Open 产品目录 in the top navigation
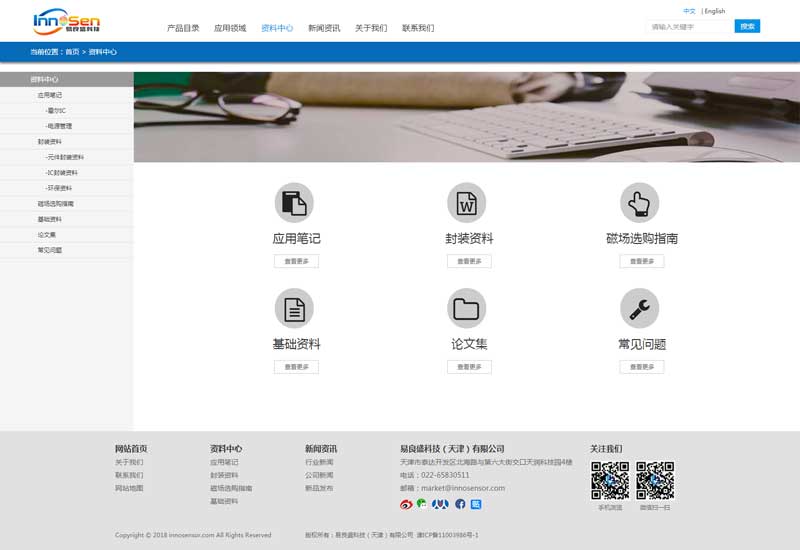The image size is (800, 550). (x=183, y=28)
